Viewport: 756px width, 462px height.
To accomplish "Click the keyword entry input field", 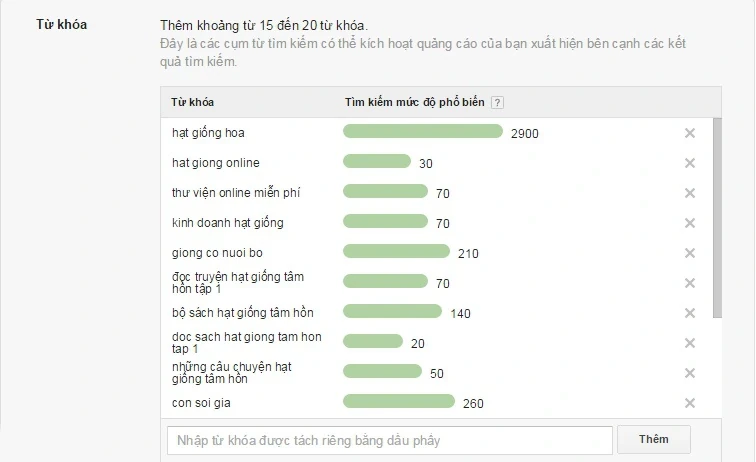I will click(x=390, y=440).
